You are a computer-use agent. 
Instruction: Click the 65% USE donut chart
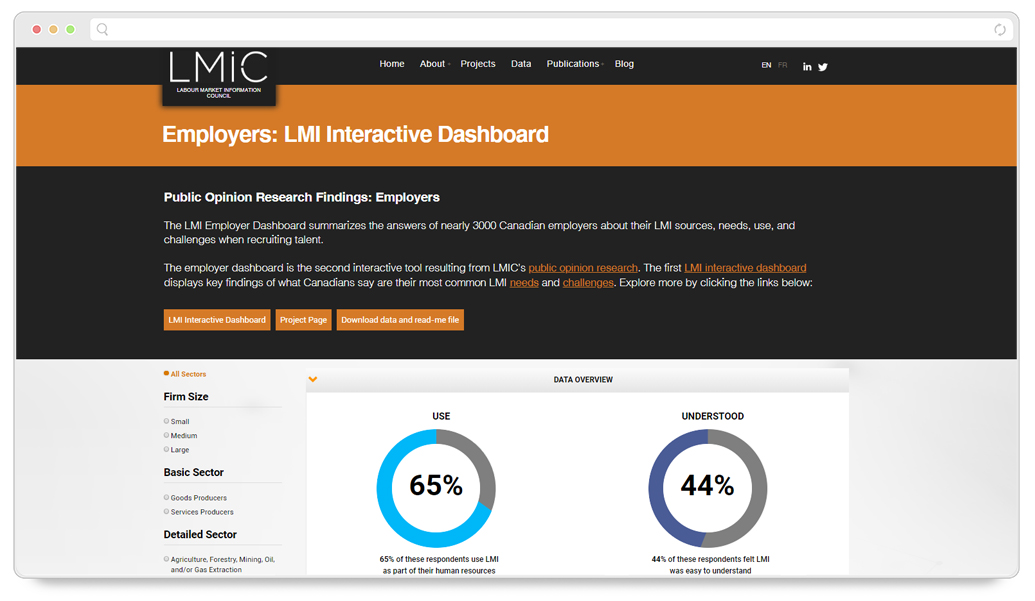tap(436, 488)
